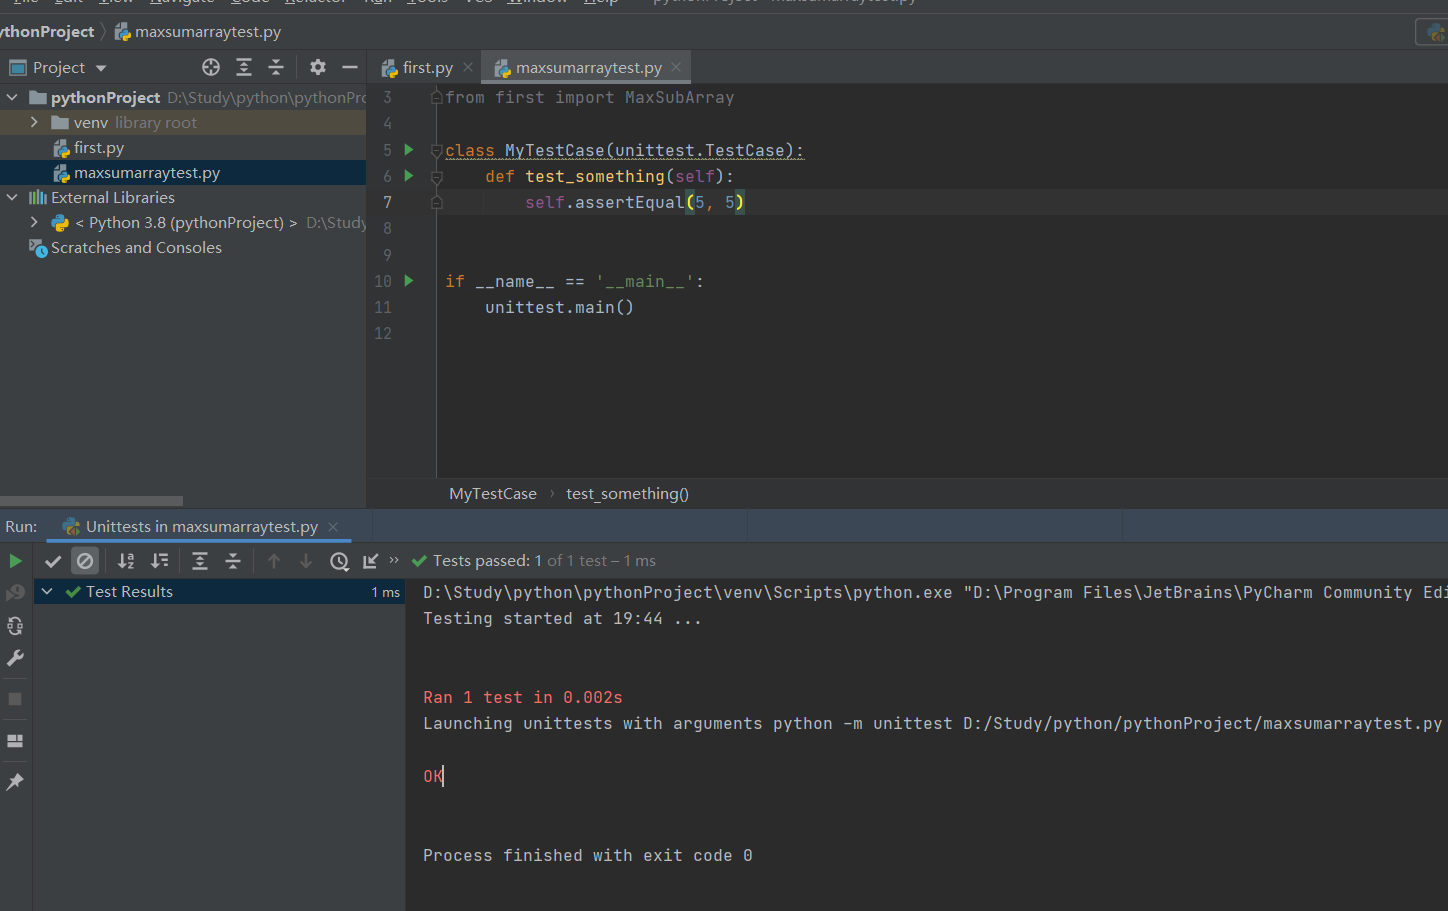Expand the venv library root folder
Viewport: 1448px width, 911px height.
(x=34, y=122)
